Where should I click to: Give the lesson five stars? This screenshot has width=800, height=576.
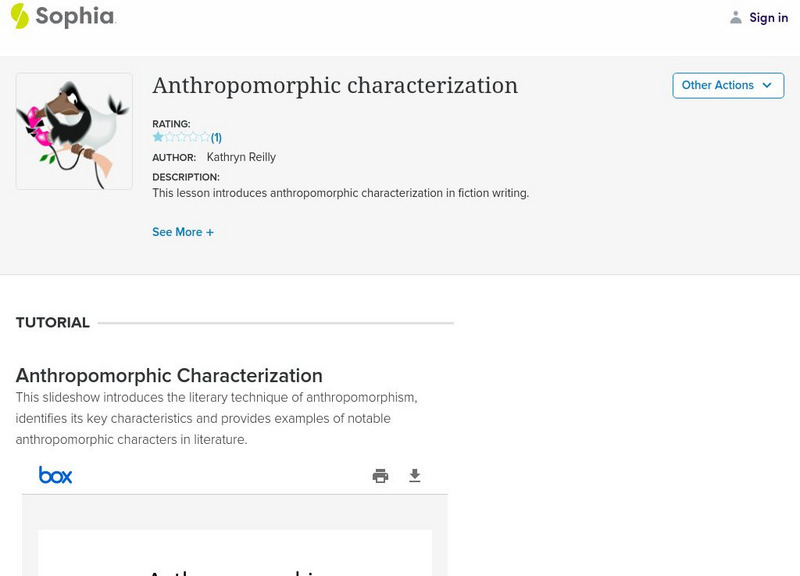tap(205, 137)
